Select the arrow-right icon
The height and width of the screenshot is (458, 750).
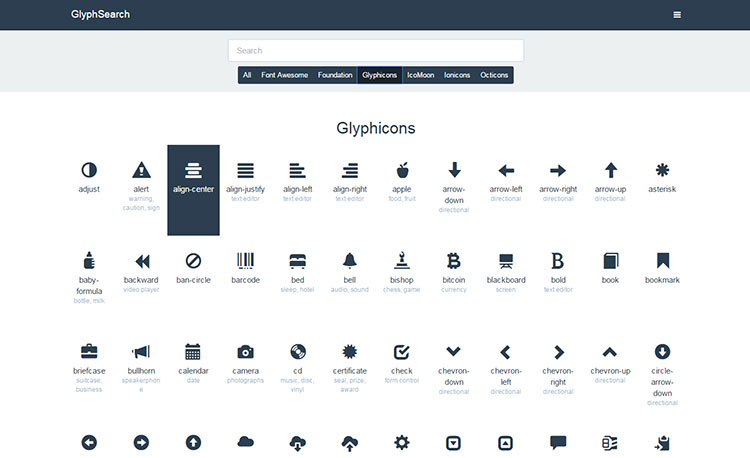[x=558, y=170]
